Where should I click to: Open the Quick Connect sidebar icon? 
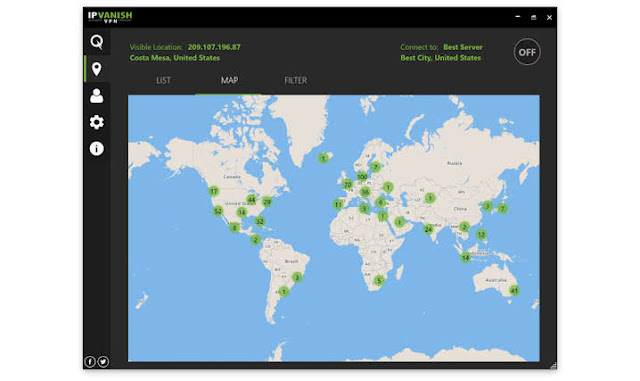97,42
